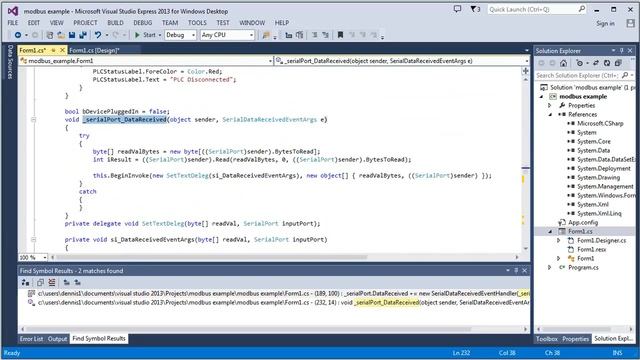Toggle a bookmark with the Bookmark icon
The image size is (640, 360).
coord(340,35)
